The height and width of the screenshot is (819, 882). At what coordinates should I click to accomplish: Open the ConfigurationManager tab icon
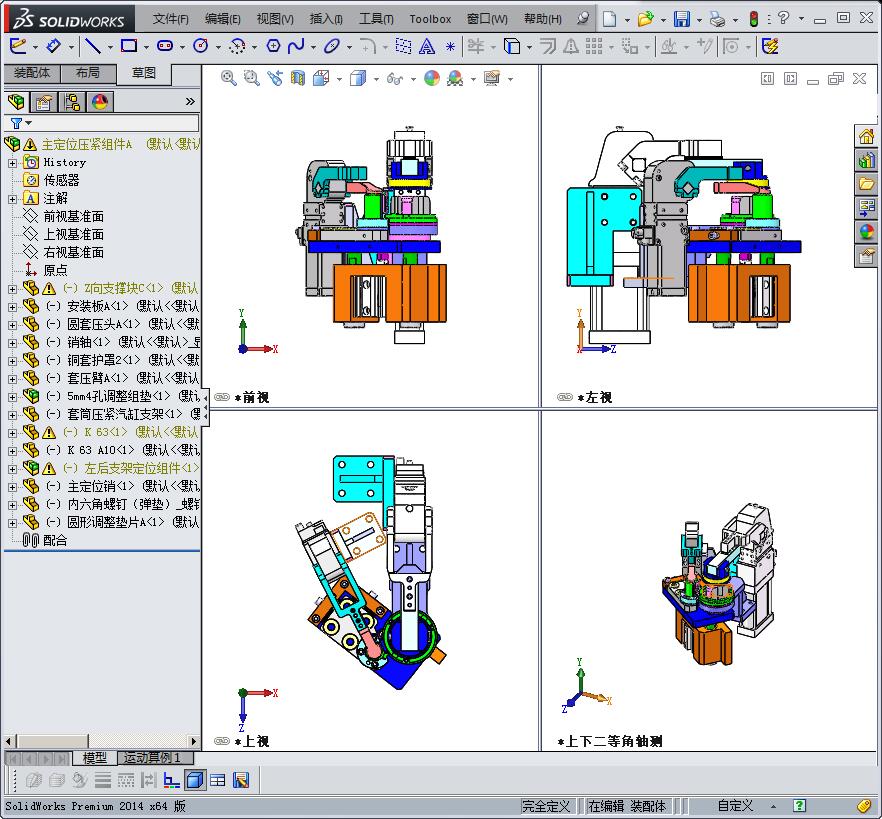point(71,102)
